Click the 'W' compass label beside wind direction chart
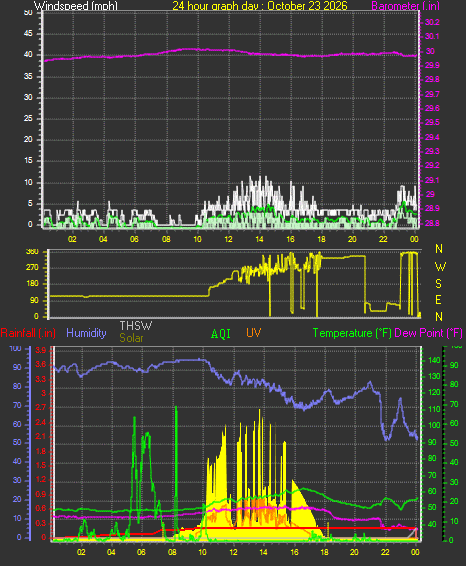The width and height of the screenshot is (466, 566). (440, 267)
